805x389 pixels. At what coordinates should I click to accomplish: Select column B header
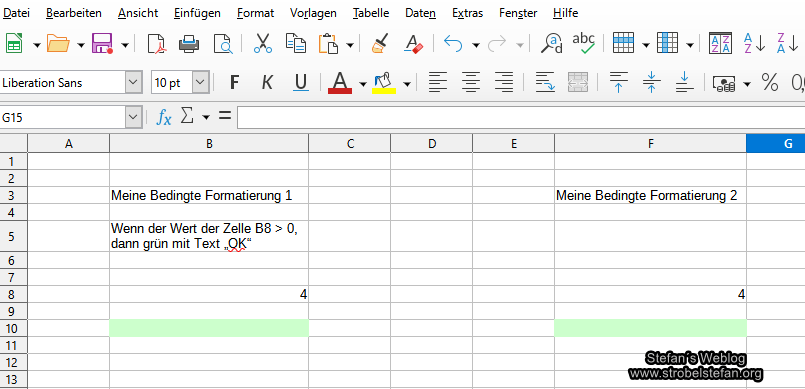(x=209, y=144)
